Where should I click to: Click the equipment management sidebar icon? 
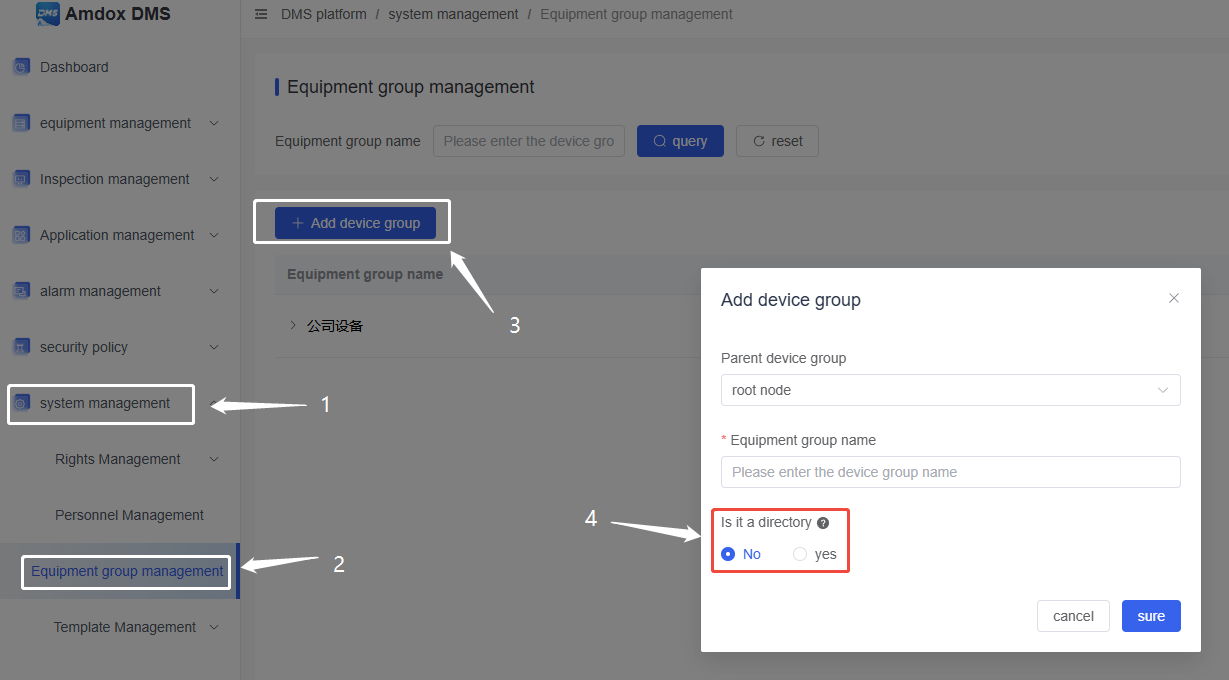point(21,123)
